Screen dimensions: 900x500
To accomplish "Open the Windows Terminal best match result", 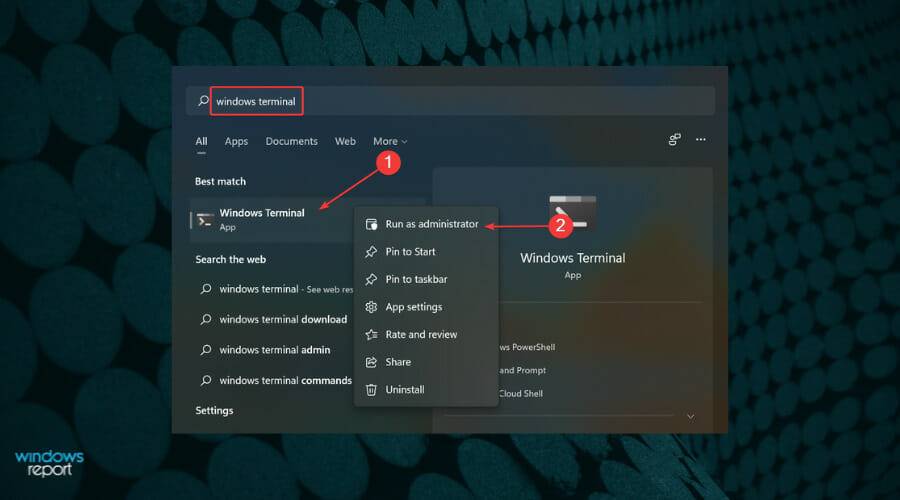I will [271, 220].
